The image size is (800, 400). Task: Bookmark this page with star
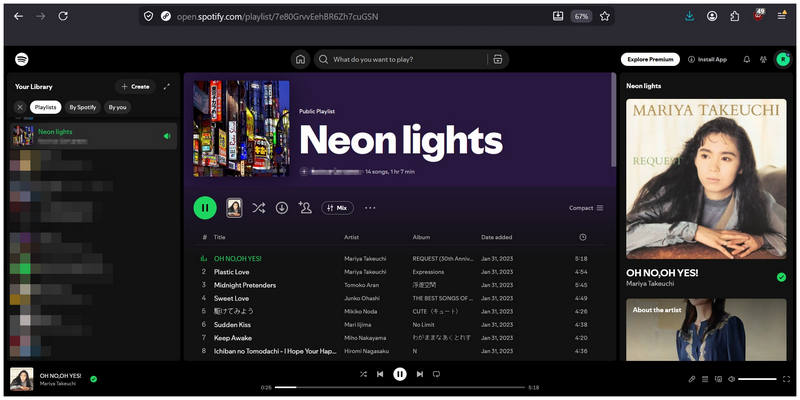point(605,16)
